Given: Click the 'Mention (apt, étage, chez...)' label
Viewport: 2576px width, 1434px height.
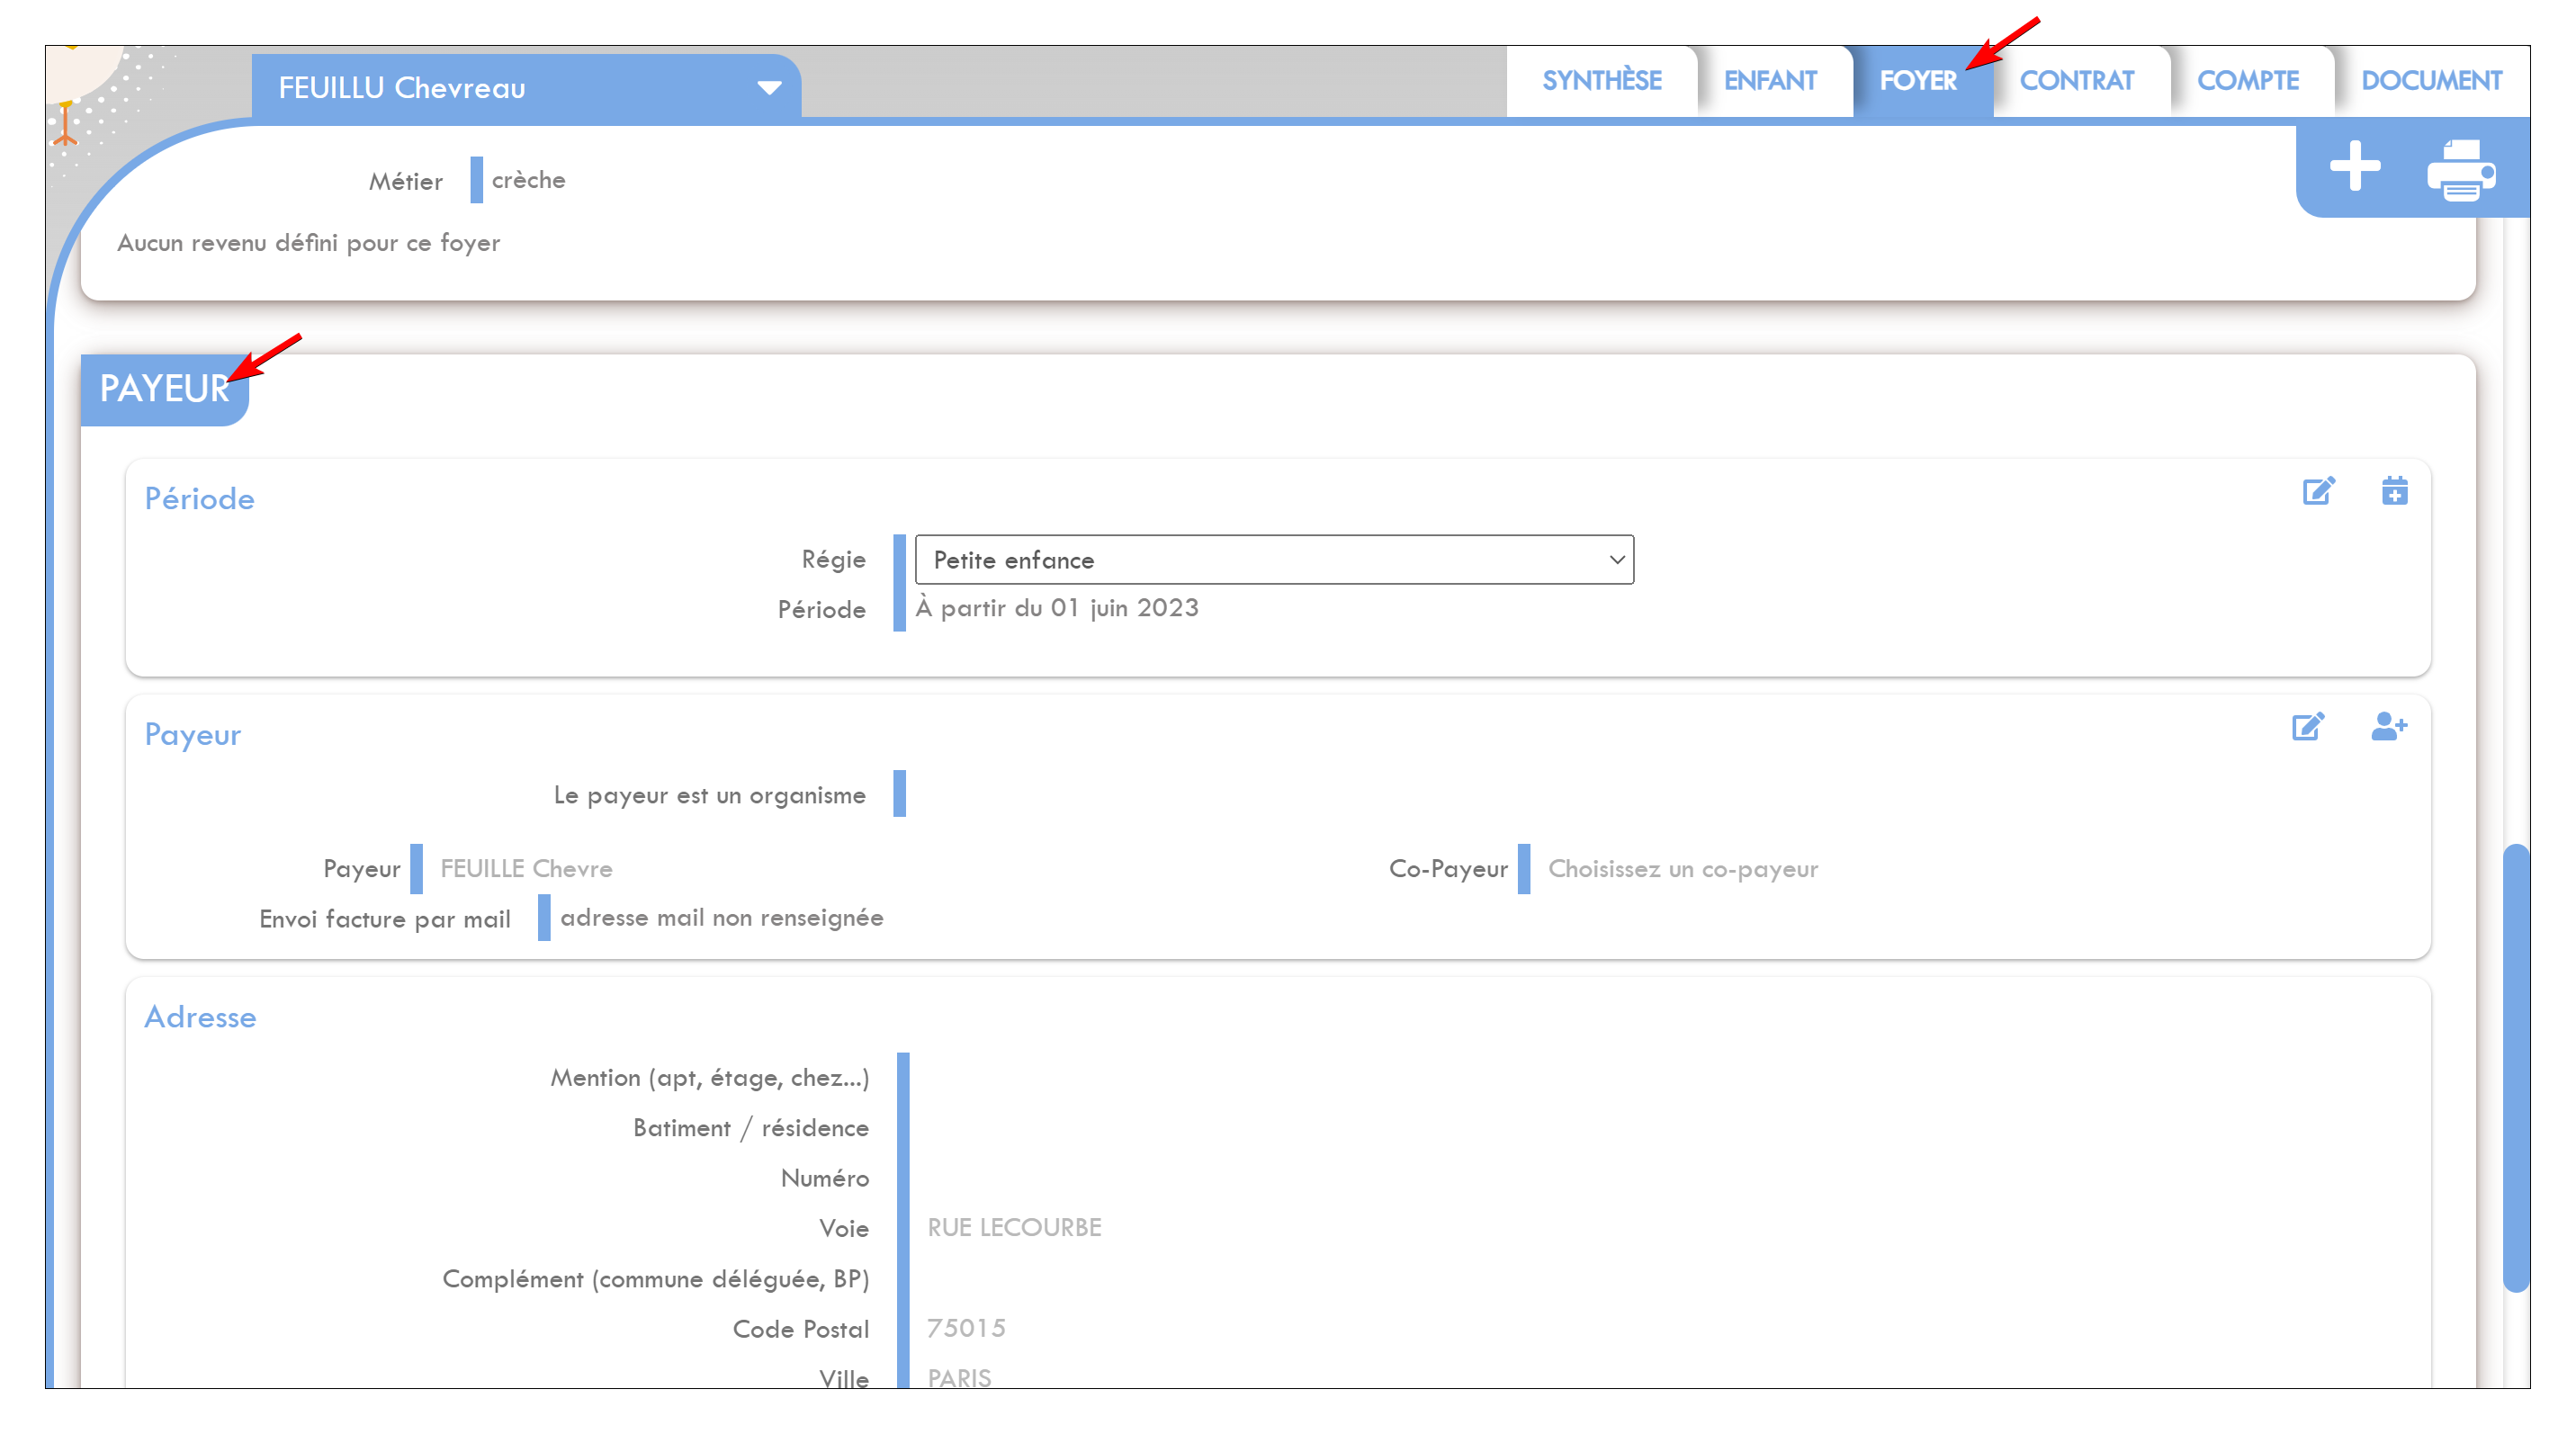Looking at the screenshot, I should point(709,1078).
